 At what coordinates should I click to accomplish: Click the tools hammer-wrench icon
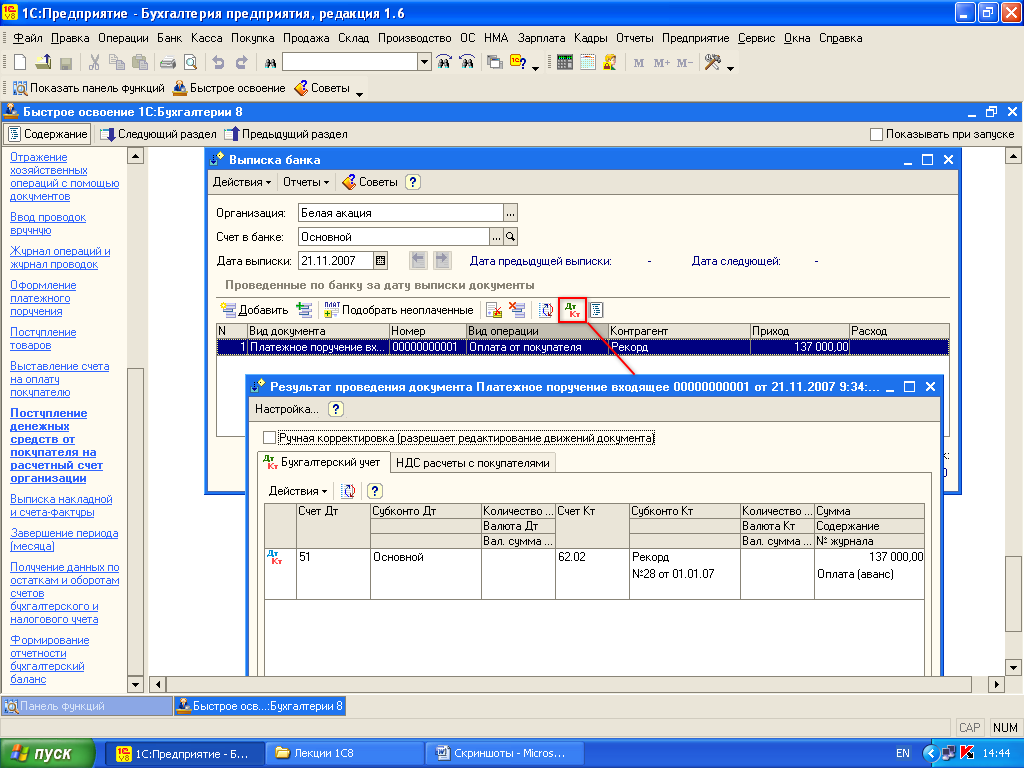pos(712,63)
